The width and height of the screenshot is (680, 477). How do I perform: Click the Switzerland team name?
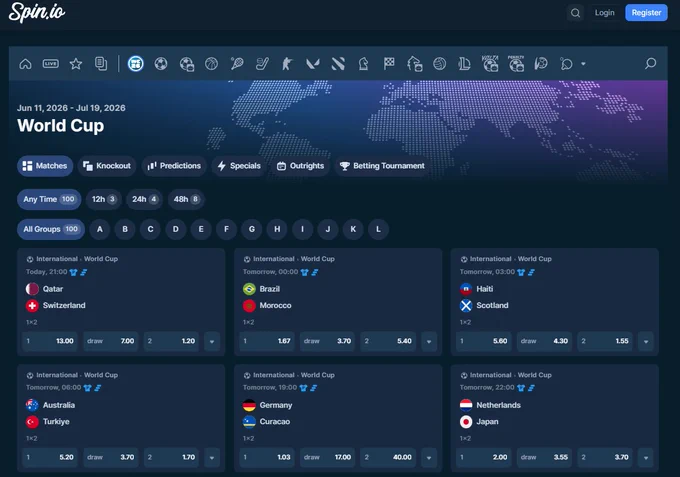[x=64, y=305]
